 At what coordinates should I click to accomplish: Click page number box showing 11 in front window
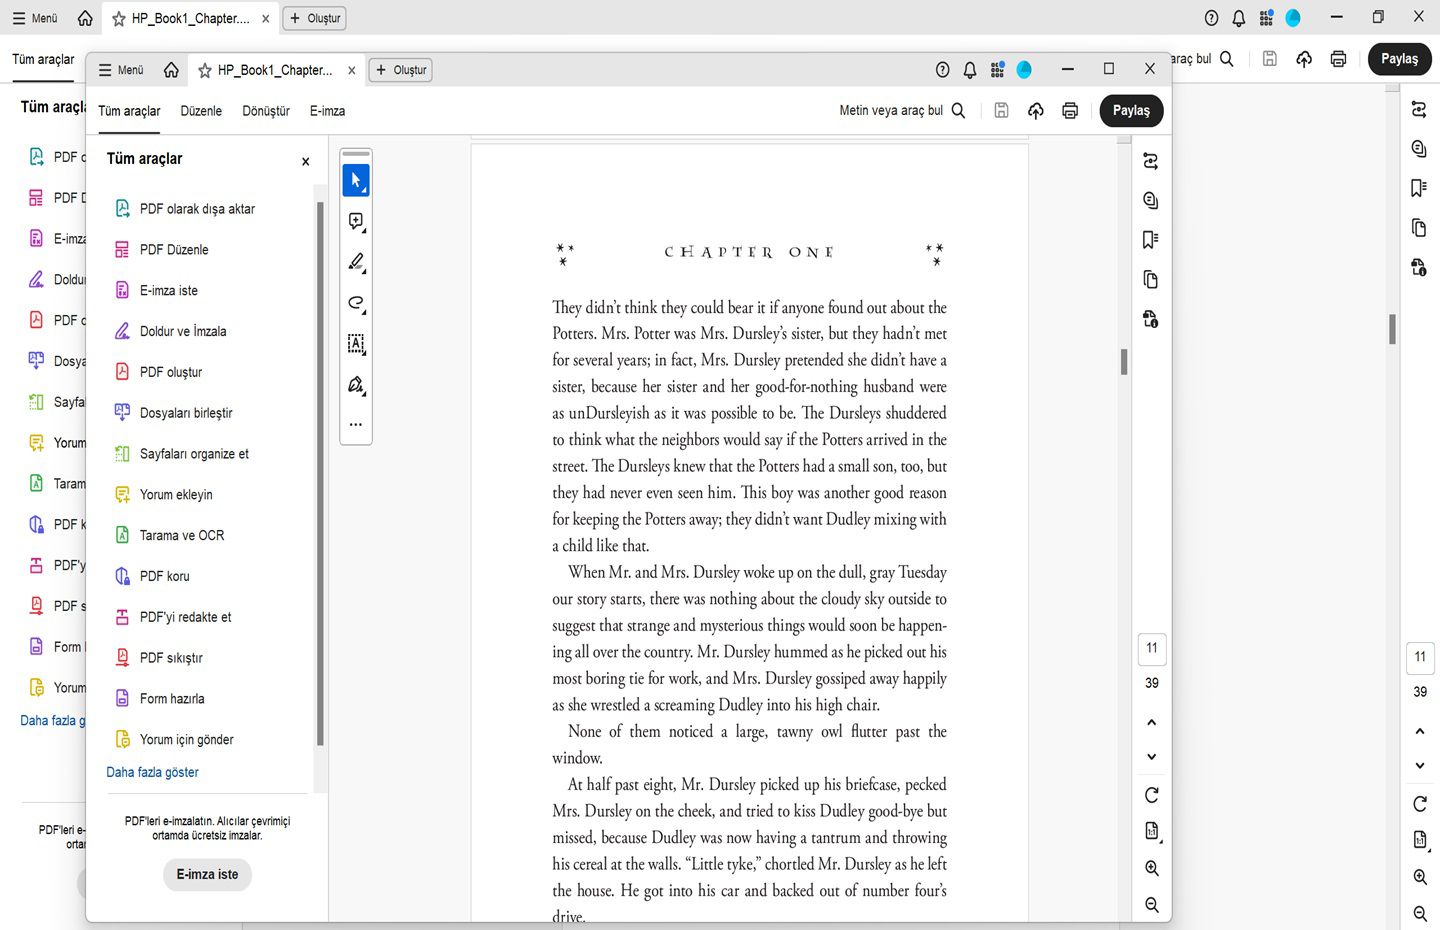click(x=1152, y=648)
